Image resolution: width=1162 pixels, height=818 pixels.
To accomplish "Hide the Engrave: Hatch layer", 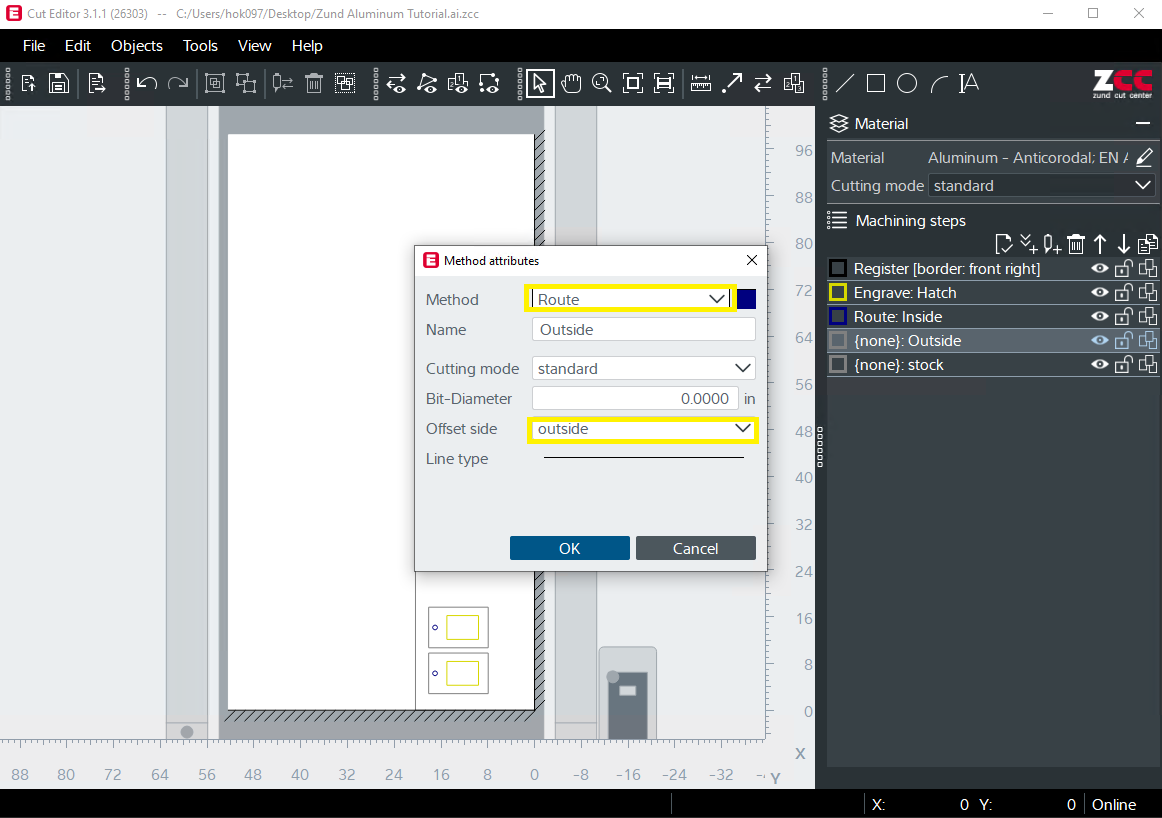I will click(1100, 293).
